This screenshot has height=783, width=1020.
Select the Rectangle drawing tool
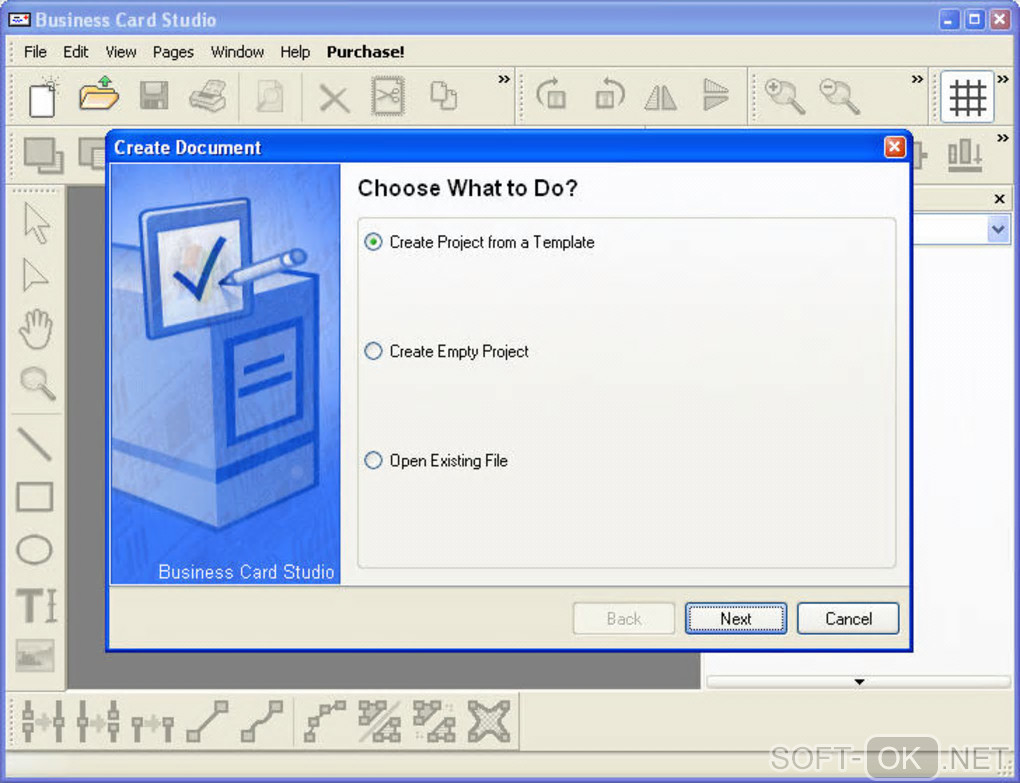(x=34, y=497)
